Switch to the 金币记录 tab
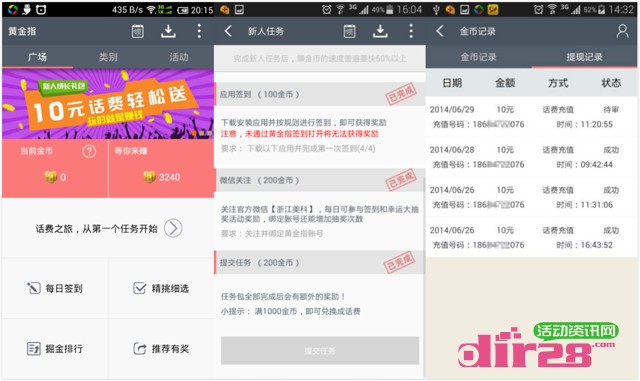 [478, 57]
